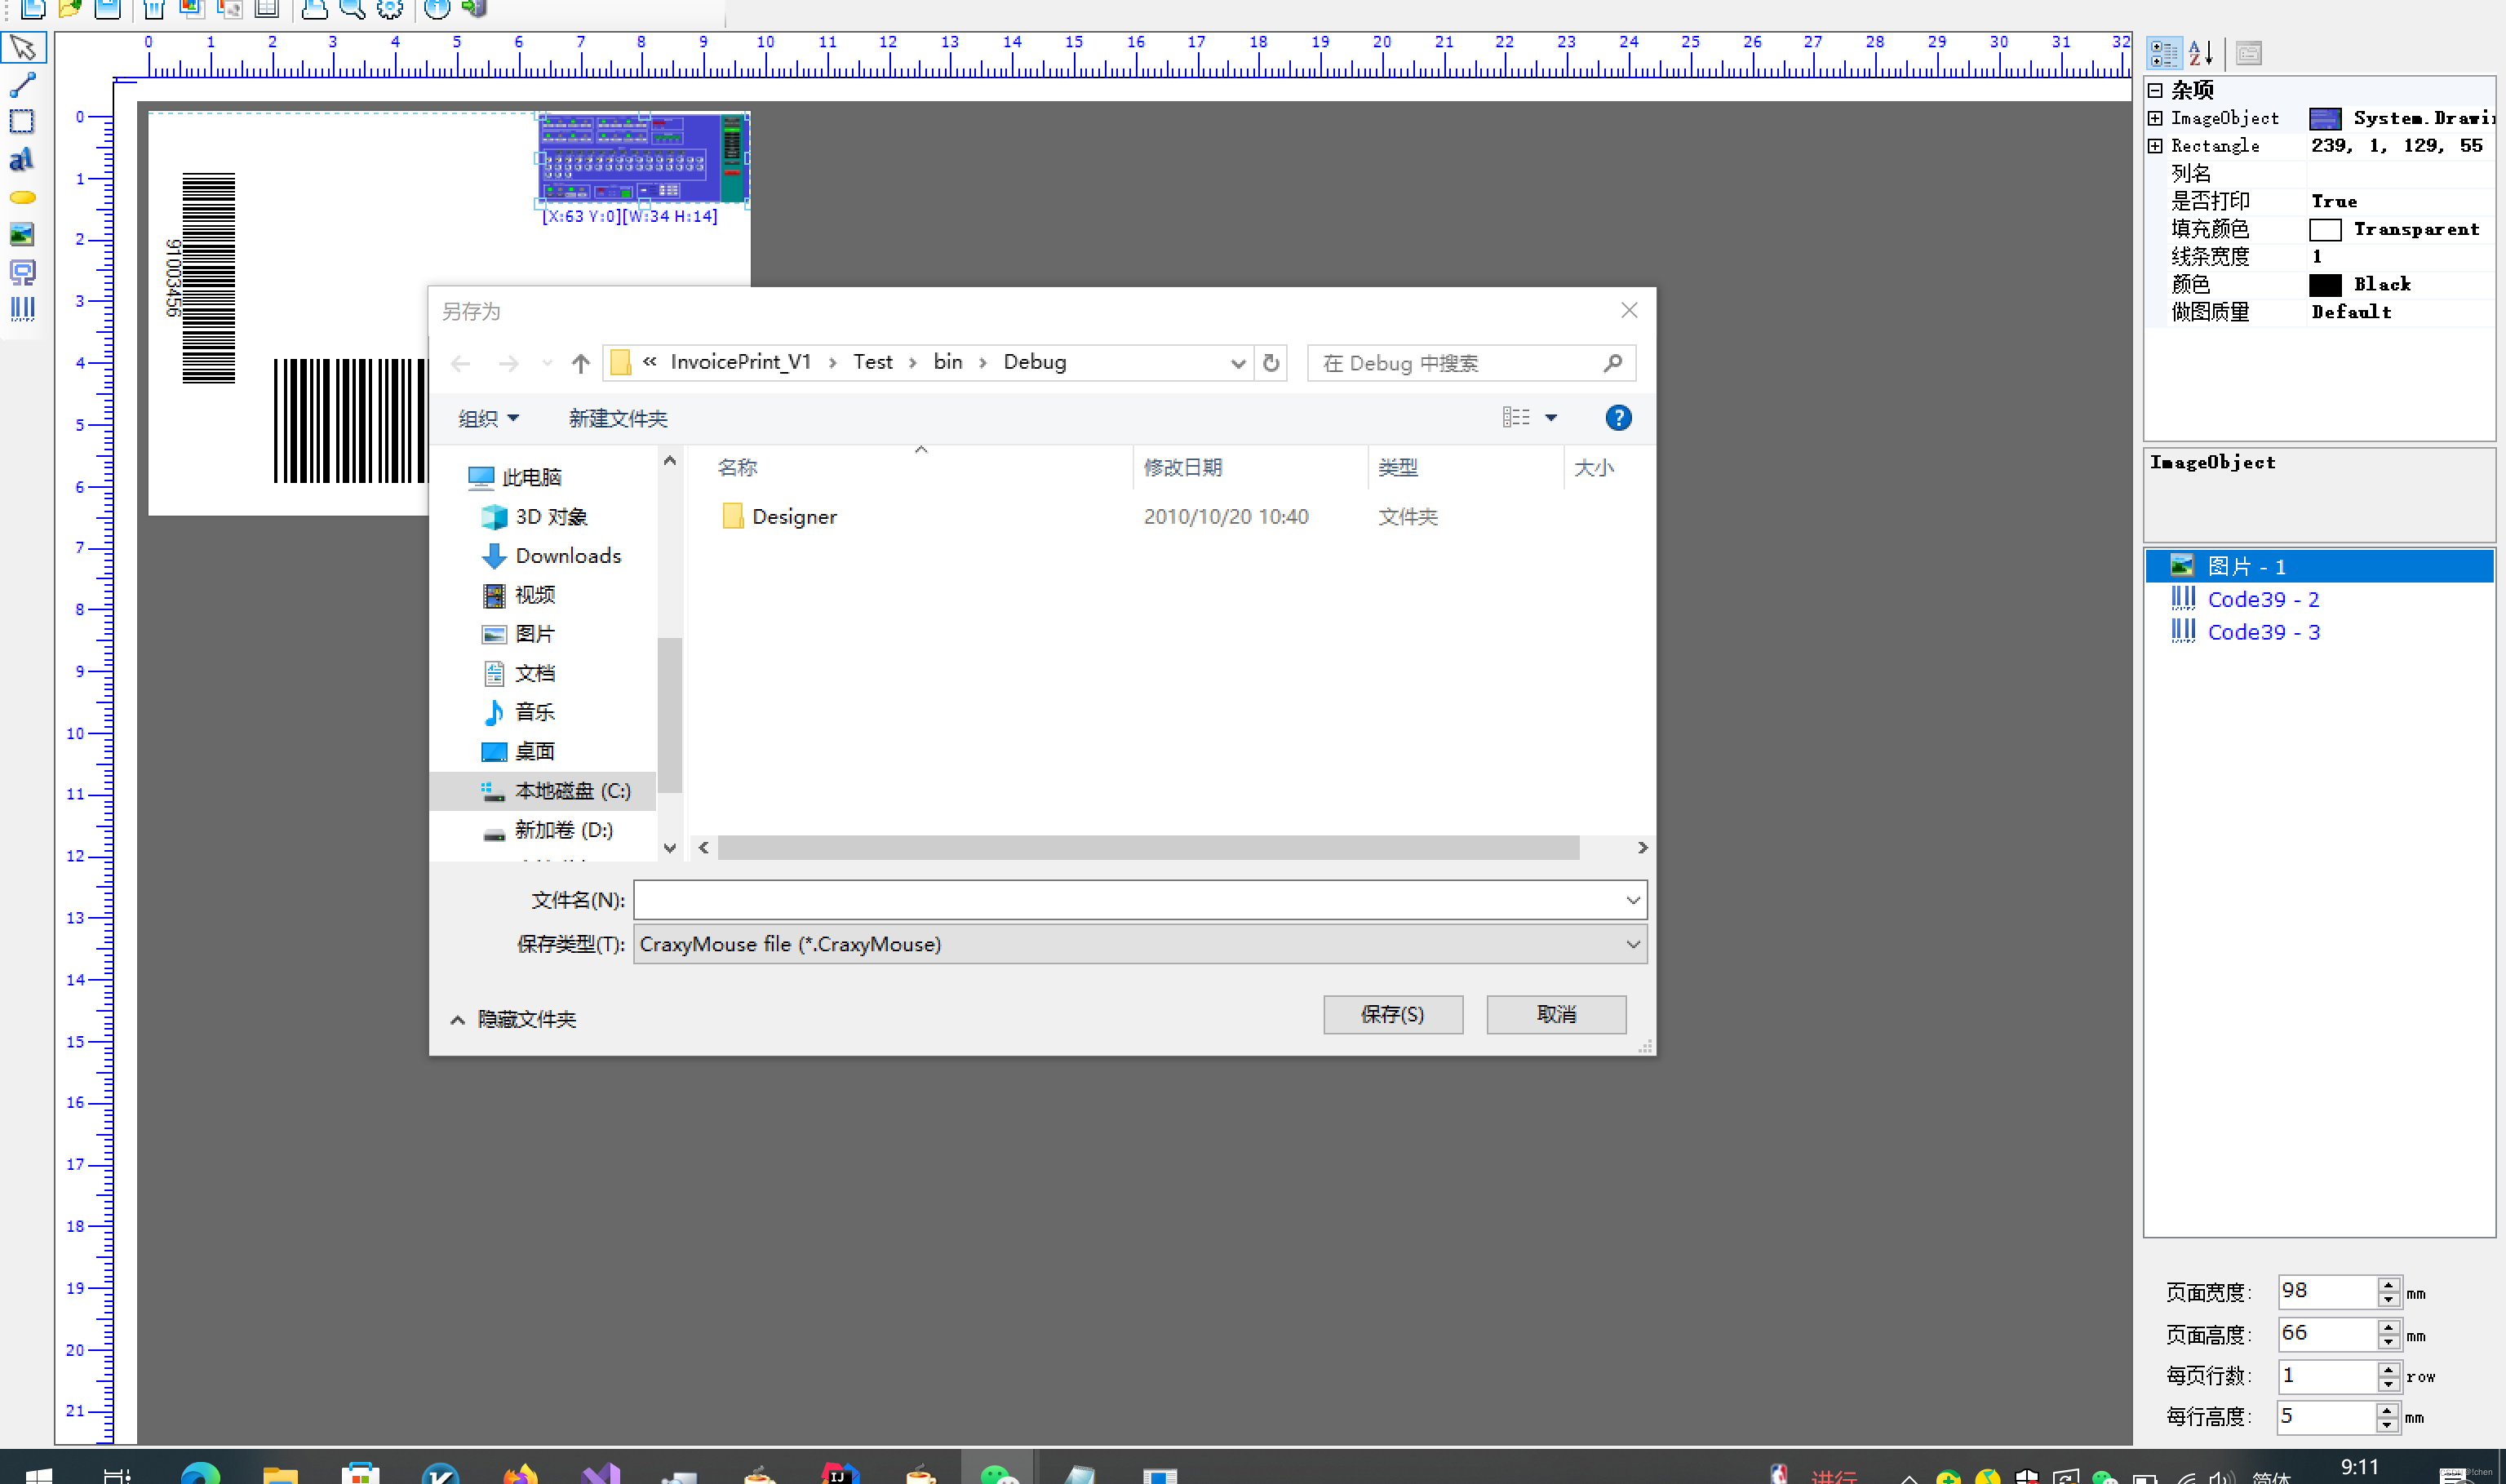Screen dimensions: 2506x1484
Task: Open the 组织 menu in dialog
Action: coord(488,418)
